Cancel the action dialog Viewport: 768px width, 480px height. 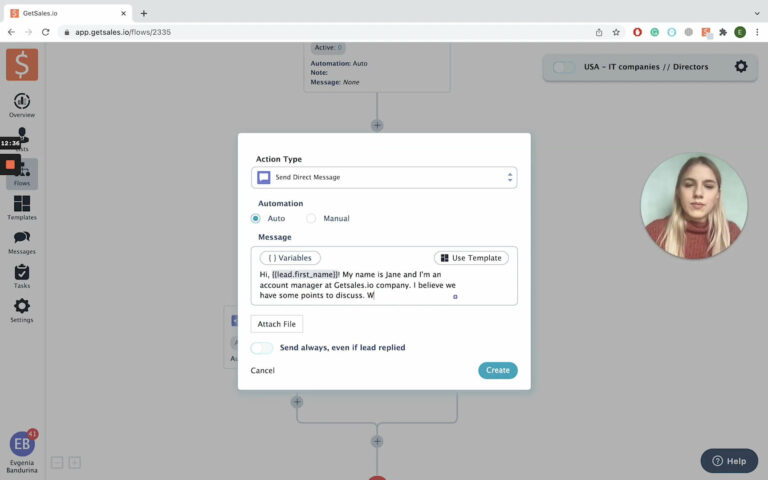pos(263,370)
